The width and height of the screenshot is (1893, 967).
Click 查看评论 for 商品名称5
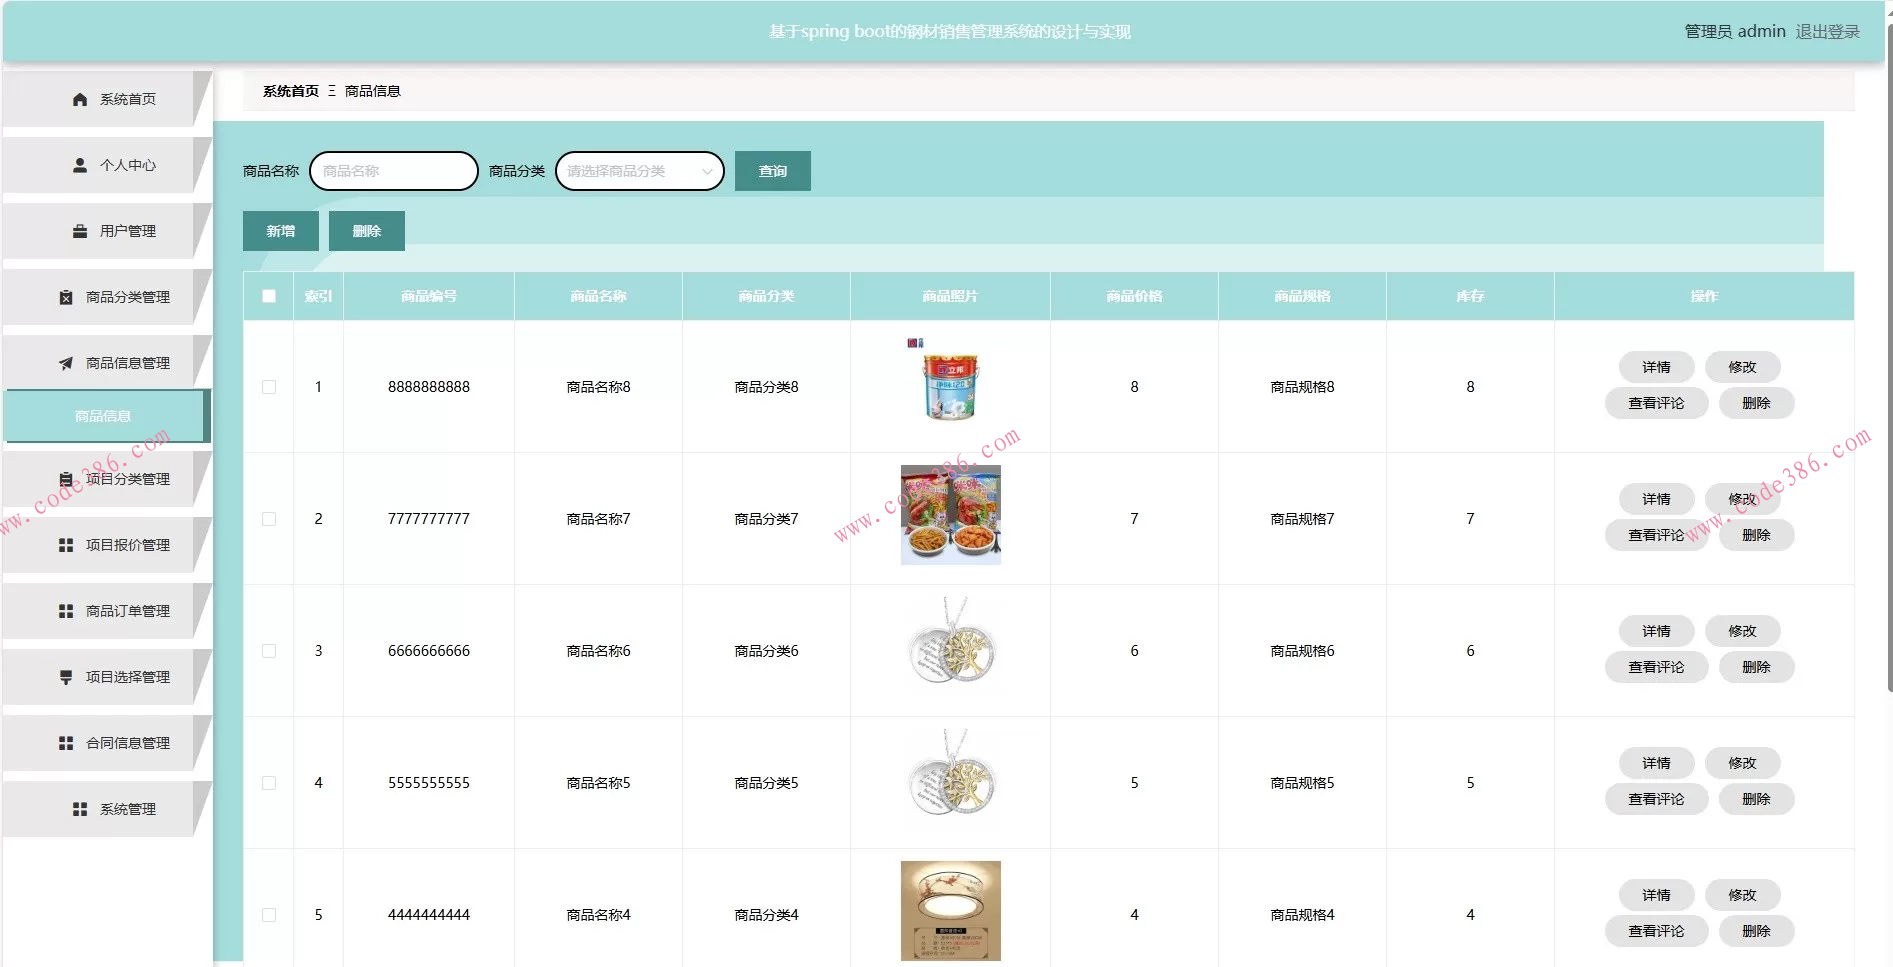point(1657,799)
